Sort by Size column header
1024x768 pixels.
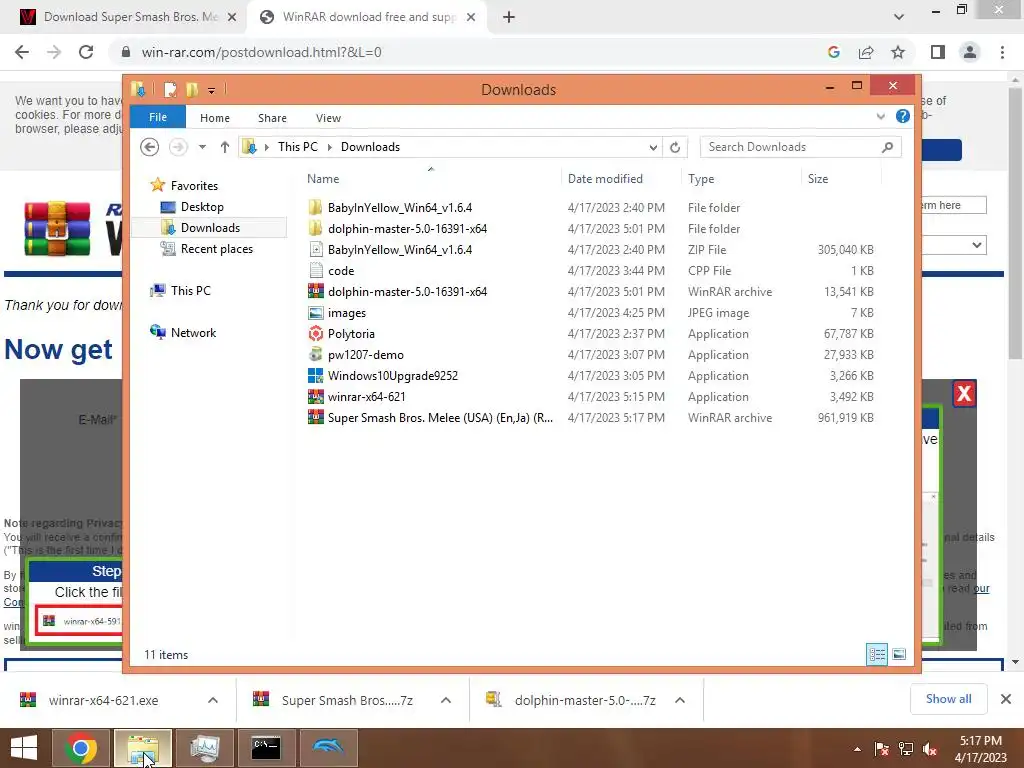(x=818, y=178)
